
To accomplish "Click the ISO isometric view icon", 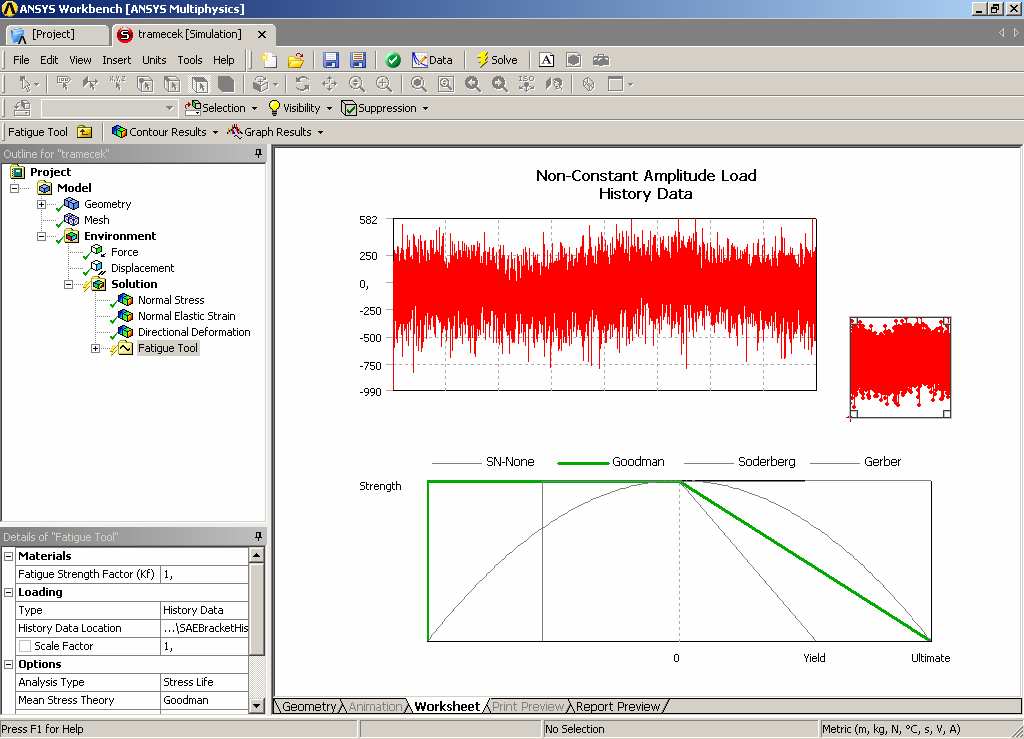I will click(526, 84).
